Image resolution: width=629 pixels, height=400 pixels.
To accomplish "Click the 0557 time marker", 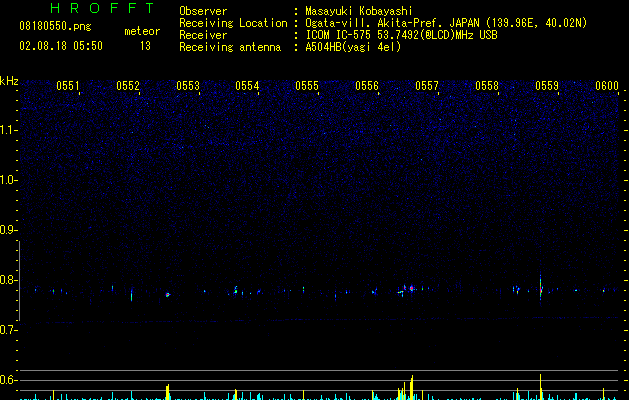I will [x=427, y=86].
